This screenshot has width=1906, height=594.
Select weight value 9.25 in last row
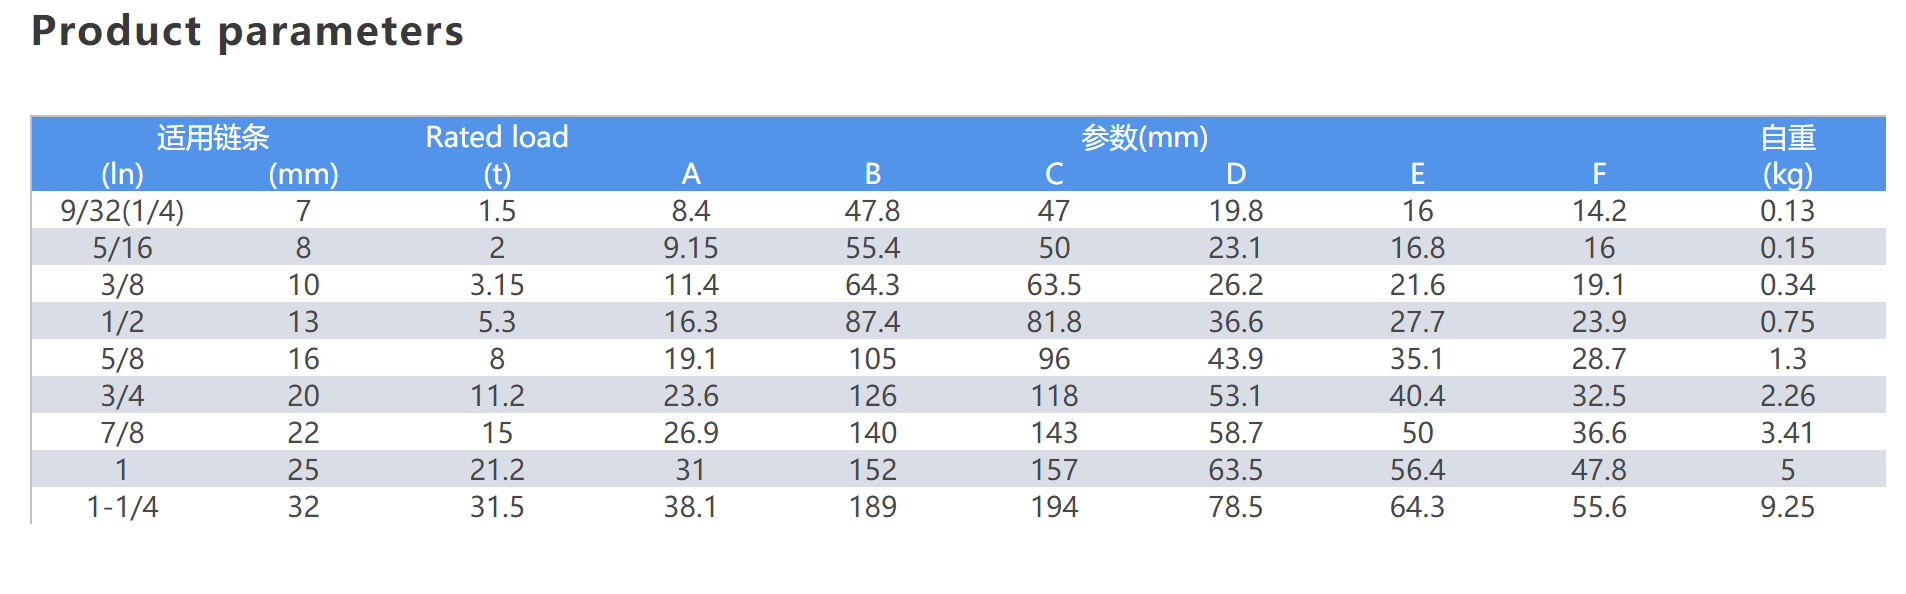click(x=1787, y=507)
